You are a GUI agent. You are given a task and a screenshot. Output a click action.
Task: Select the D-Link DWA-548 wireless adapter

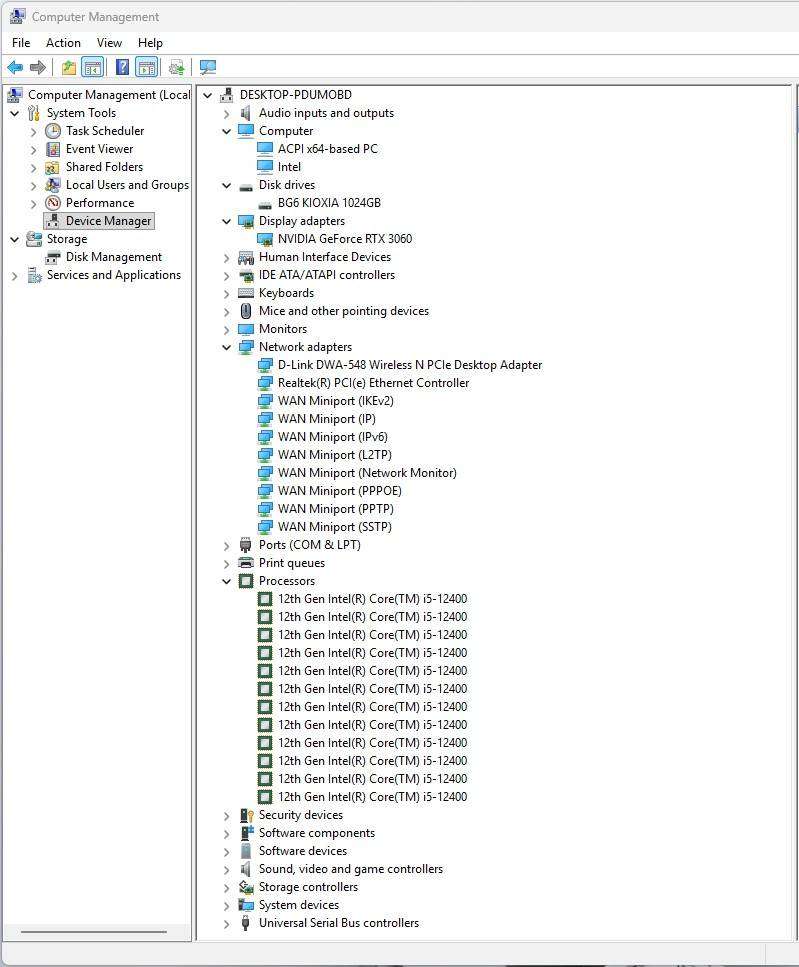pyautogui.click(x=409, y=365)
